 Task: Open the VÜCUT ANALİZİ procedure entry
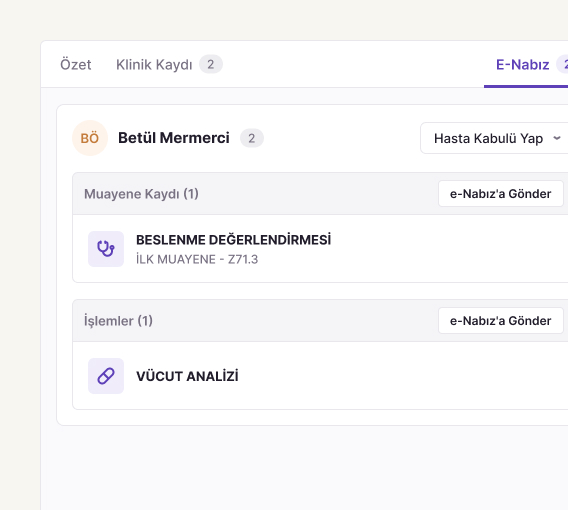click(x=187, y=376)
